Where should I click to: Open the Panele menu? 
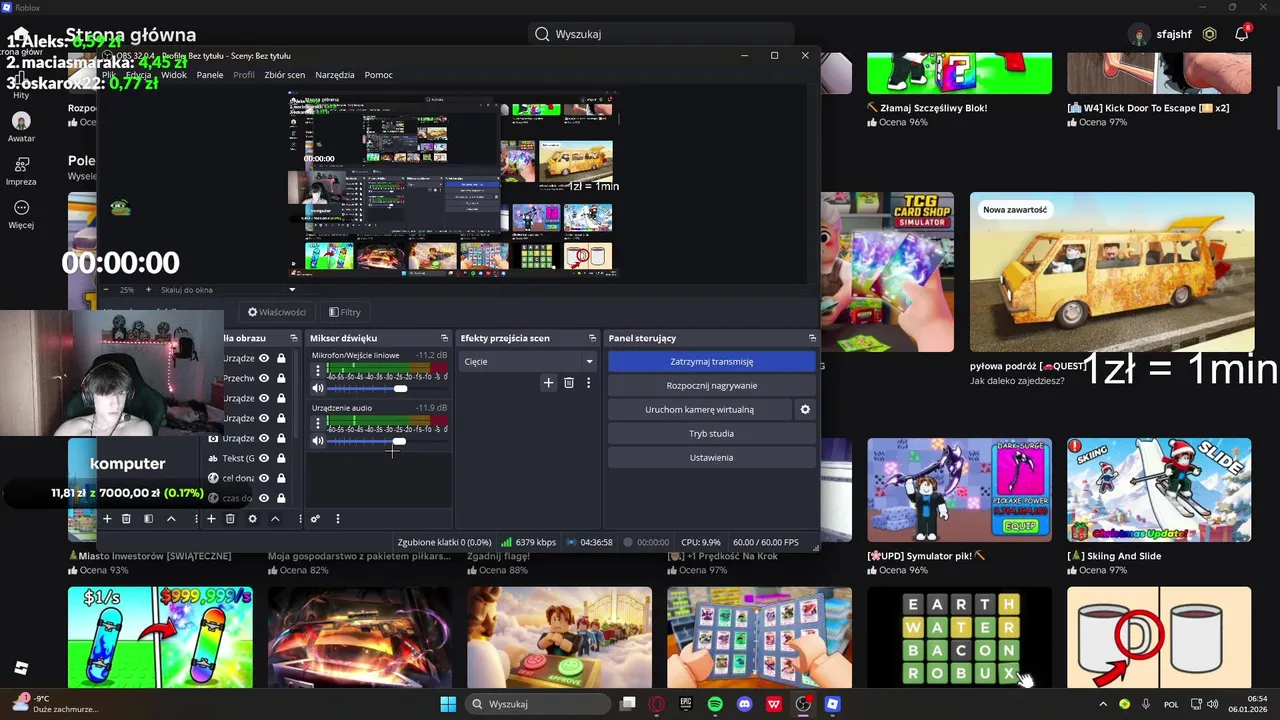pyautogui.click(x=210, y=75)
